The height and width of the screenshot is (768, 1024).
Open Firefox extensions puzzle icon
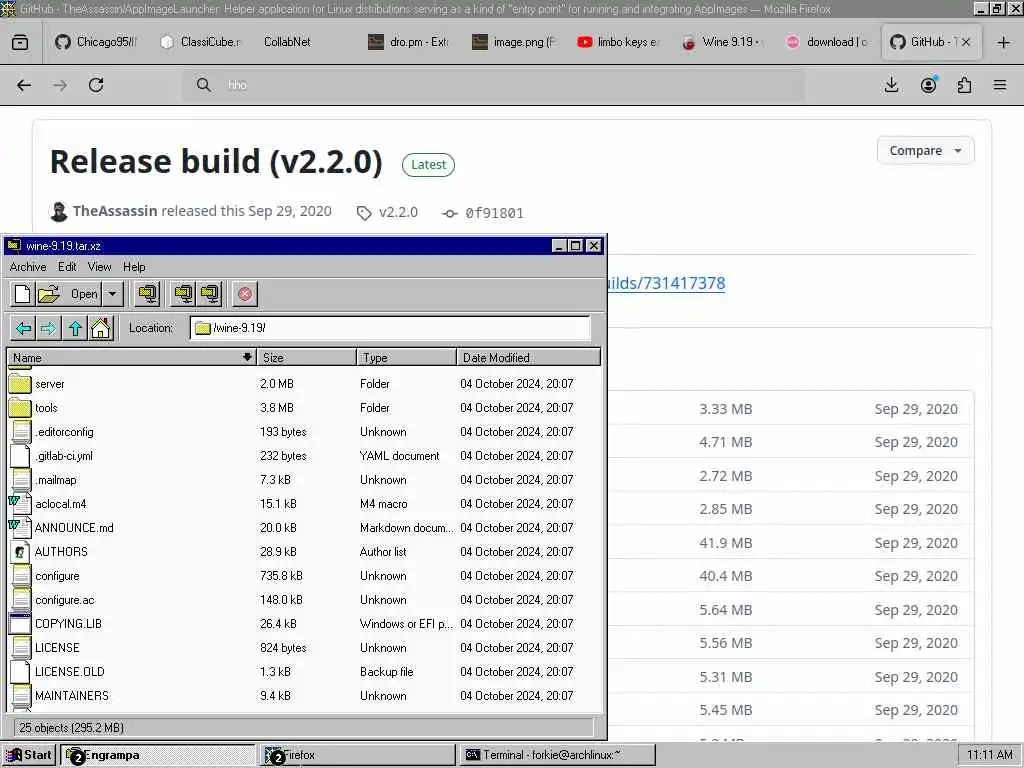click(964, 85)
